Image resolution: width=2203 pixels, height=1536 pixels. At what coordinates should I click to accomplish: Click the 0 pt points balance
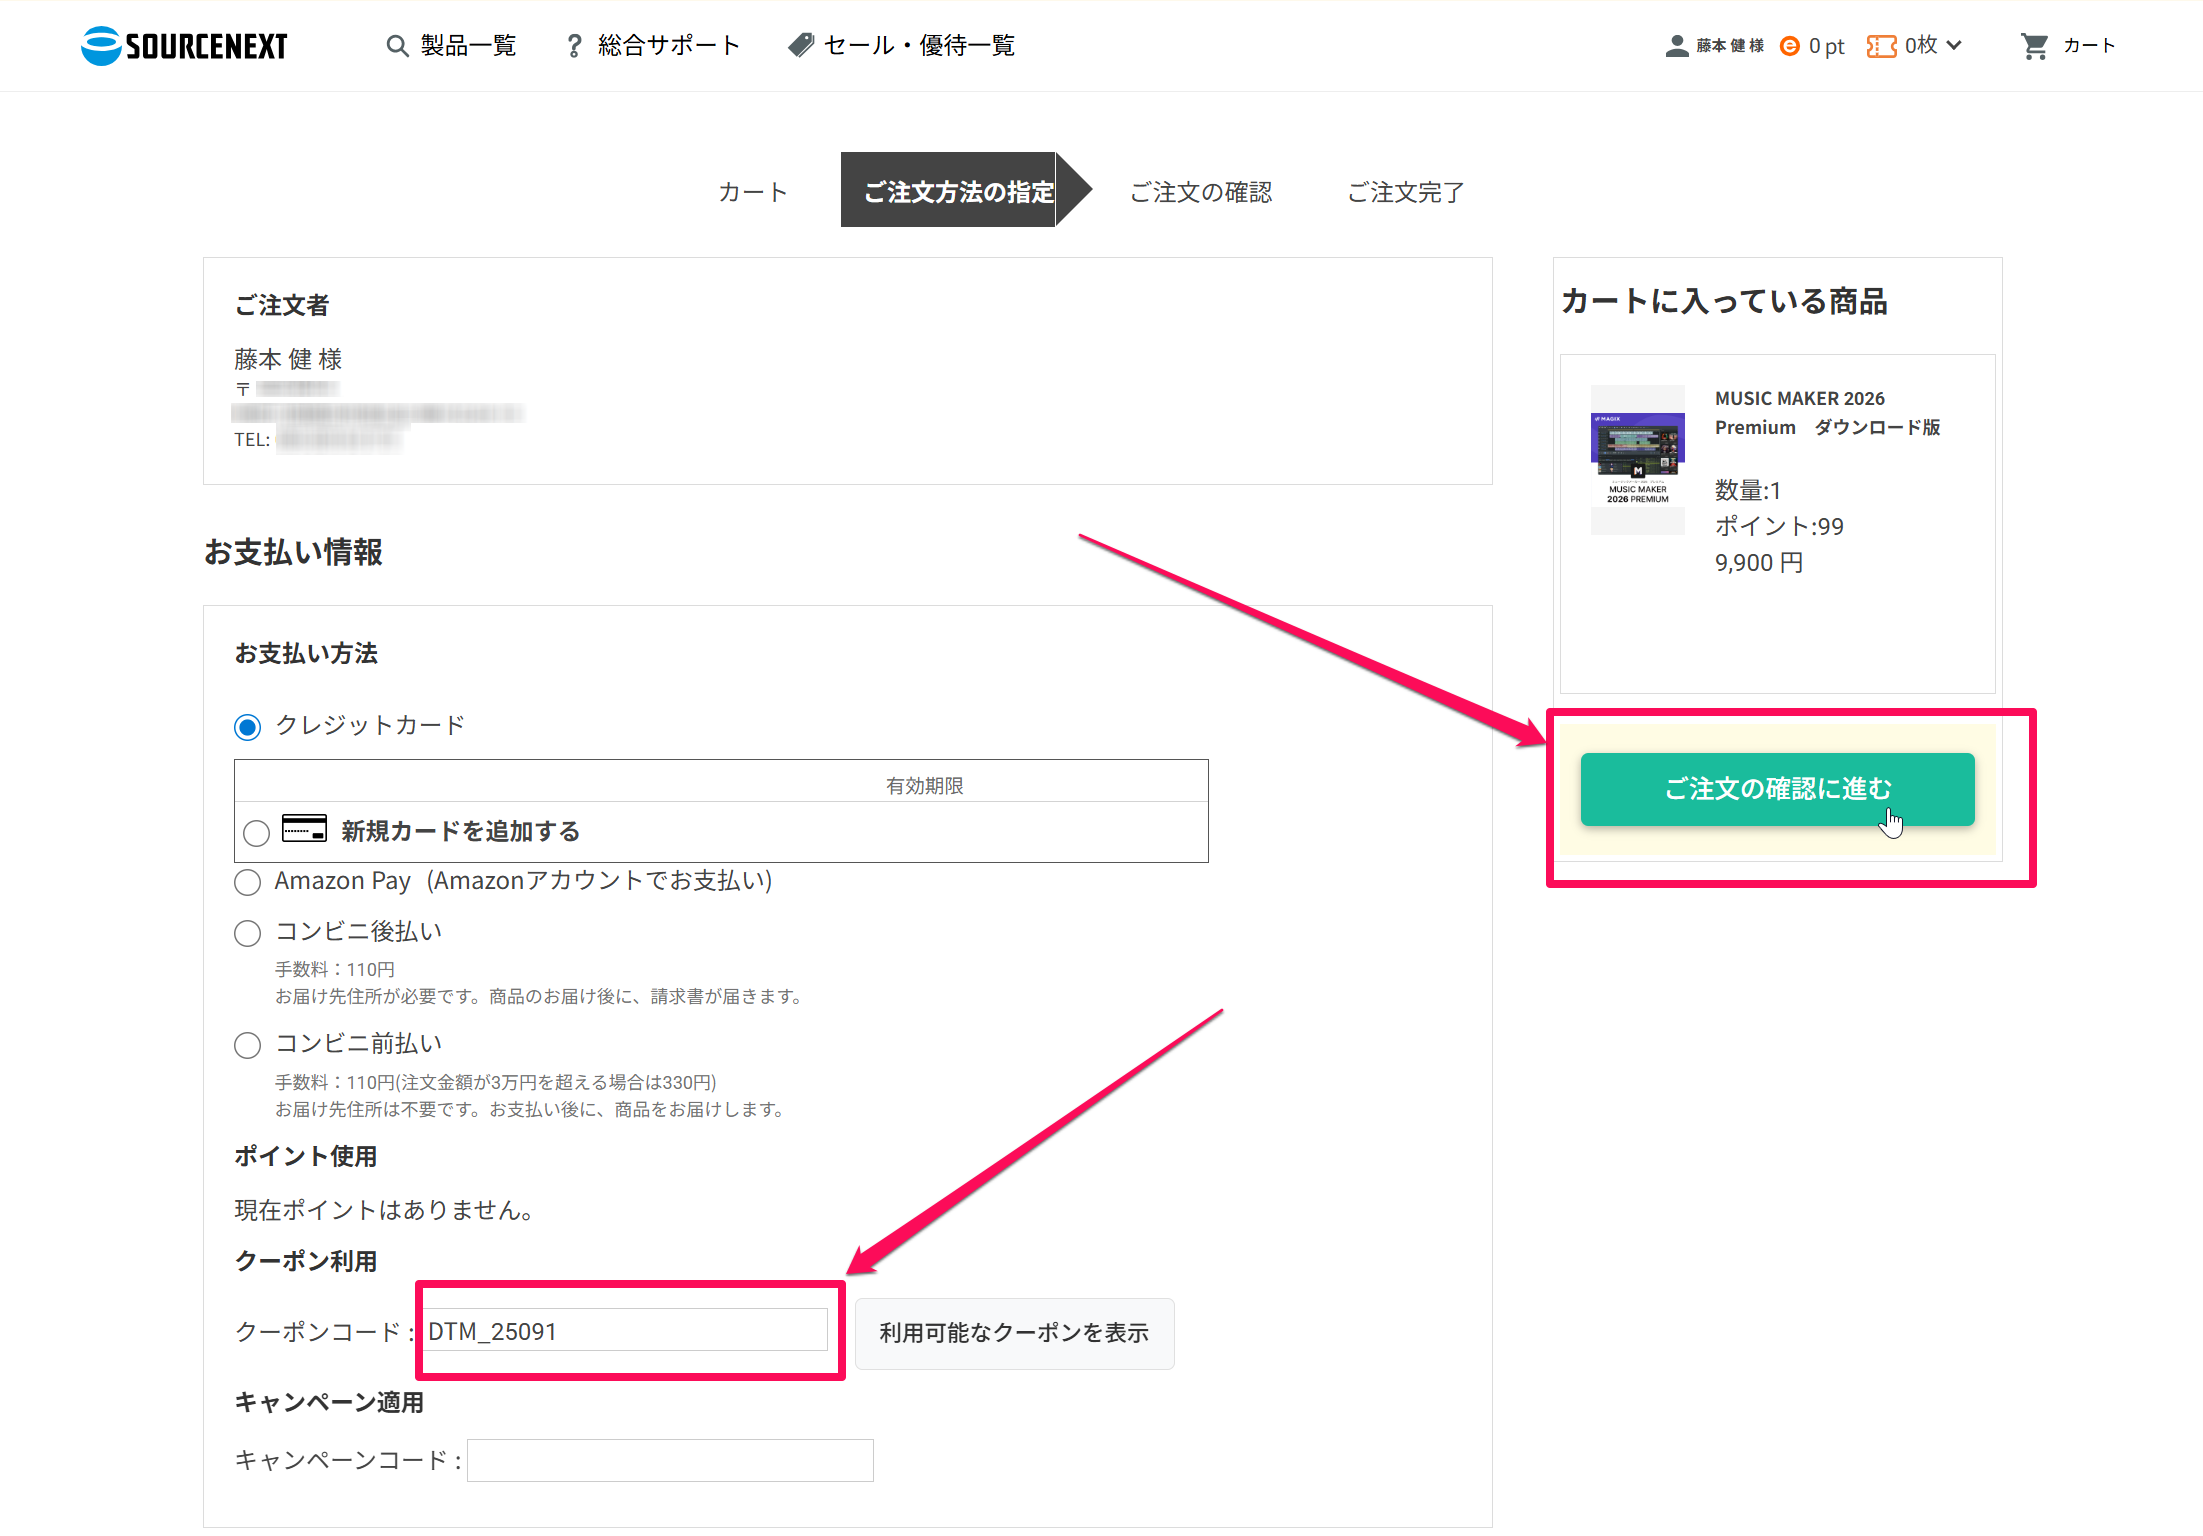(x=1826, y=46)
